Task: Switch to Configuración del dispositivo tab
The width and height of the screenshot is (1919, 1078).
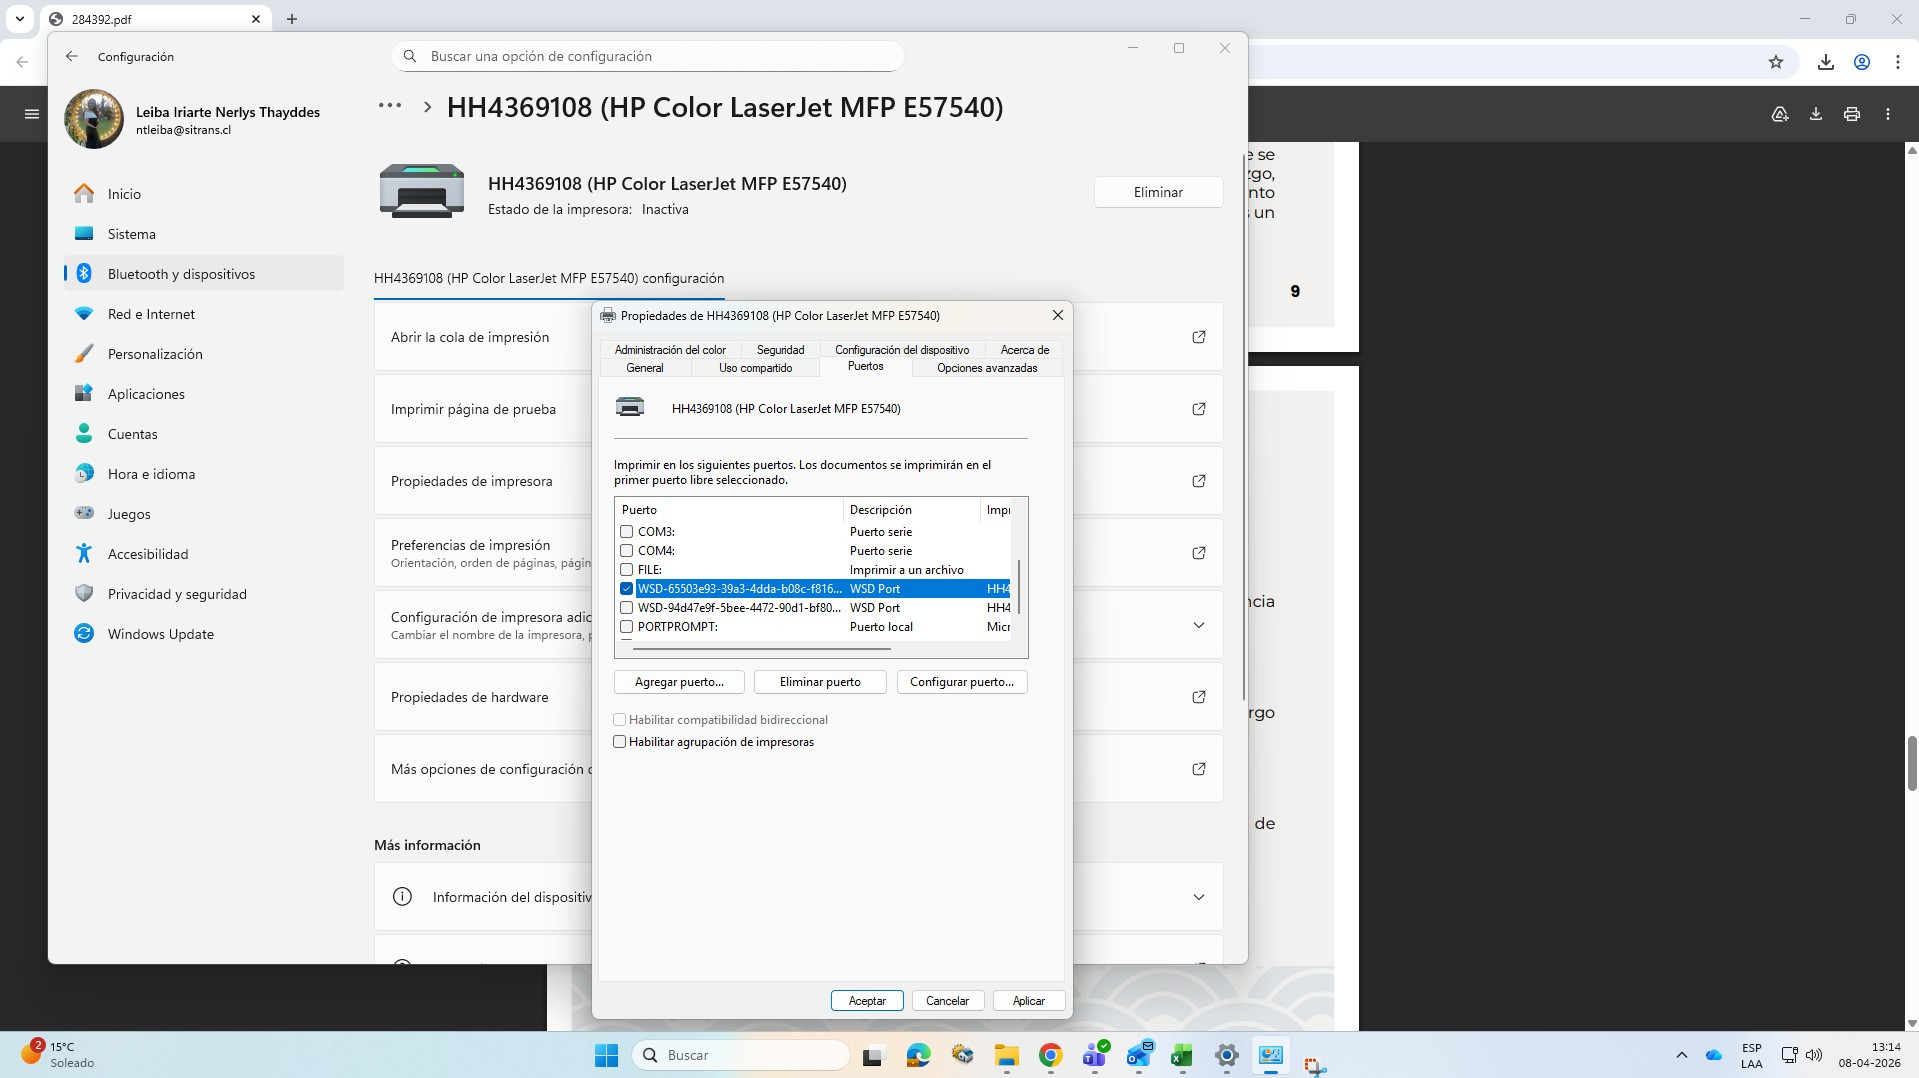Action: pos(902,350)
